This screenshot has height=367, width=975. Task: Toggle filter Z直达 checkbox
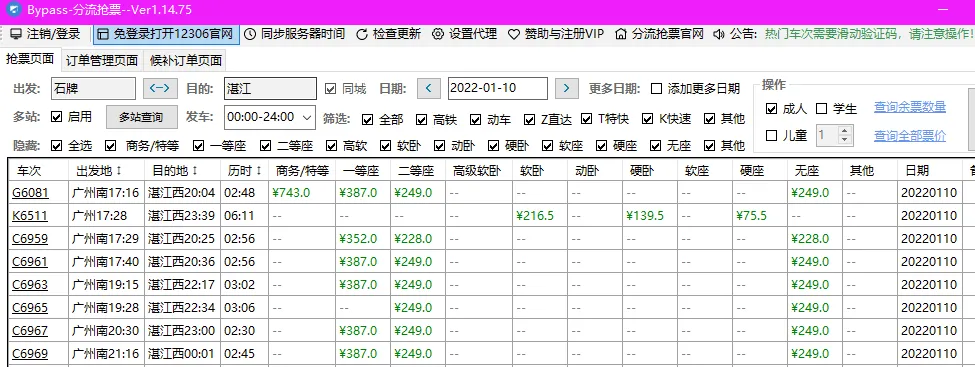[x=530, y=119]
